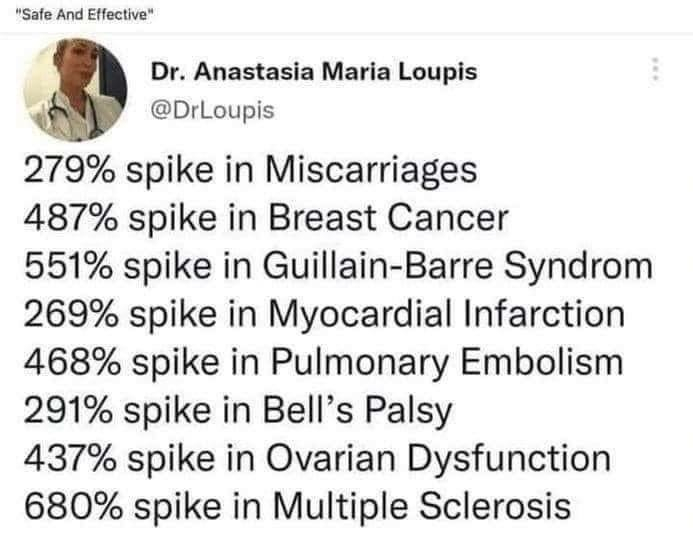The width and height of the screenshot is (693, 540).
Task: Select the words Ovarian Dysfunction
Action: [x=438, y=459]
